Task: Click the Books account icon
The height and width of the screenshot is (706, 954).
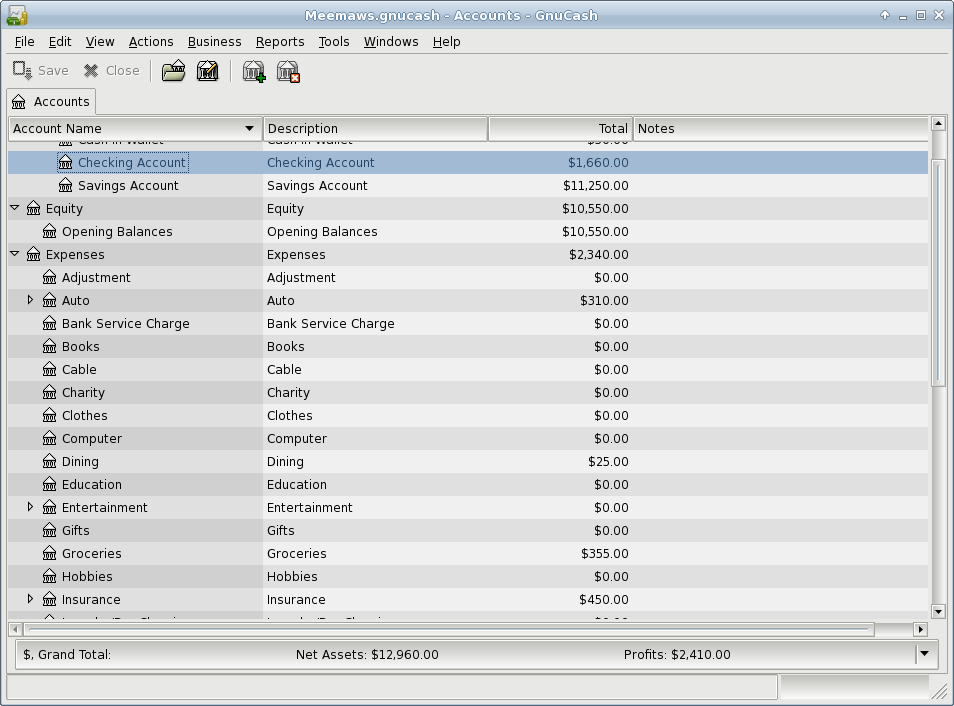Action: (x=49, y=347)
